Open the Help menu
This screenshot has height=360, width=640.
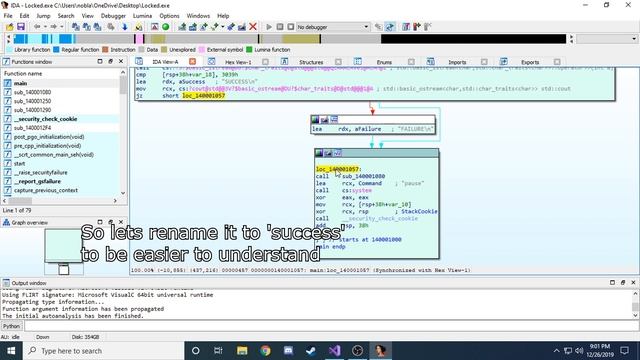click(x=223, y=16)
